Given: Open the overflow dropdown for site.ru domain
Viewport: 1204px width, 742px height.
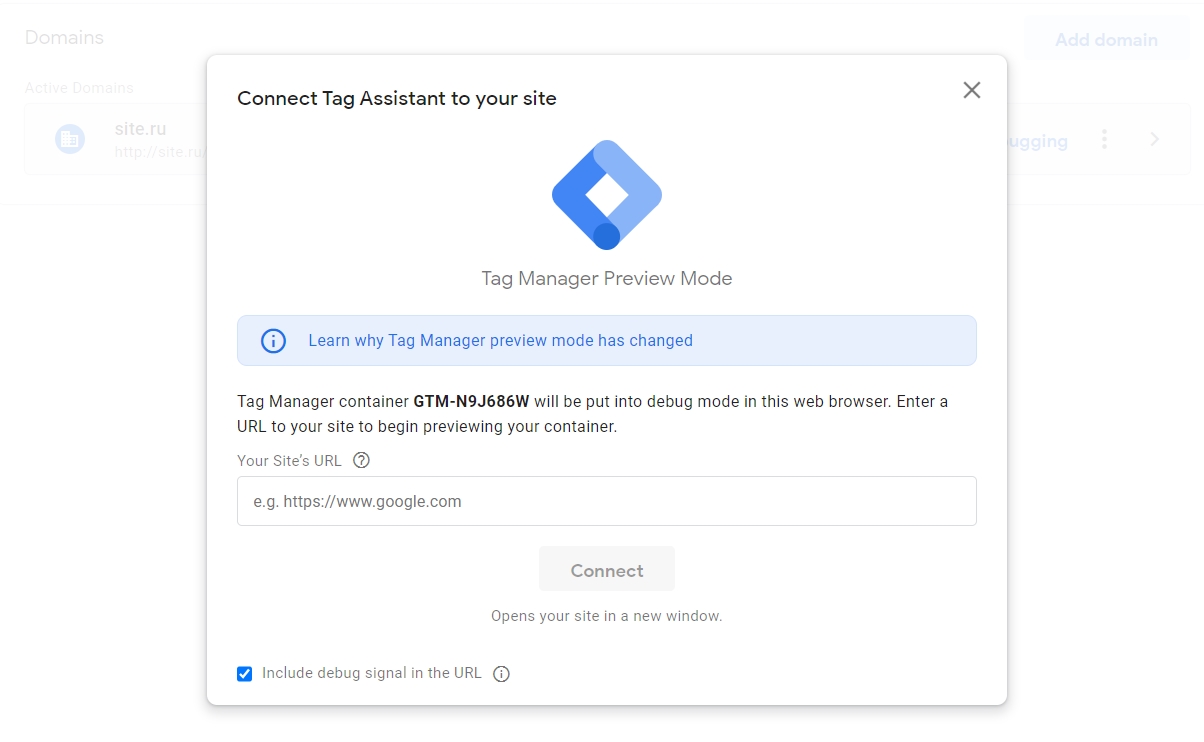Looking at the screenshot, I should pyautogui.click(x=1104, y=140).
